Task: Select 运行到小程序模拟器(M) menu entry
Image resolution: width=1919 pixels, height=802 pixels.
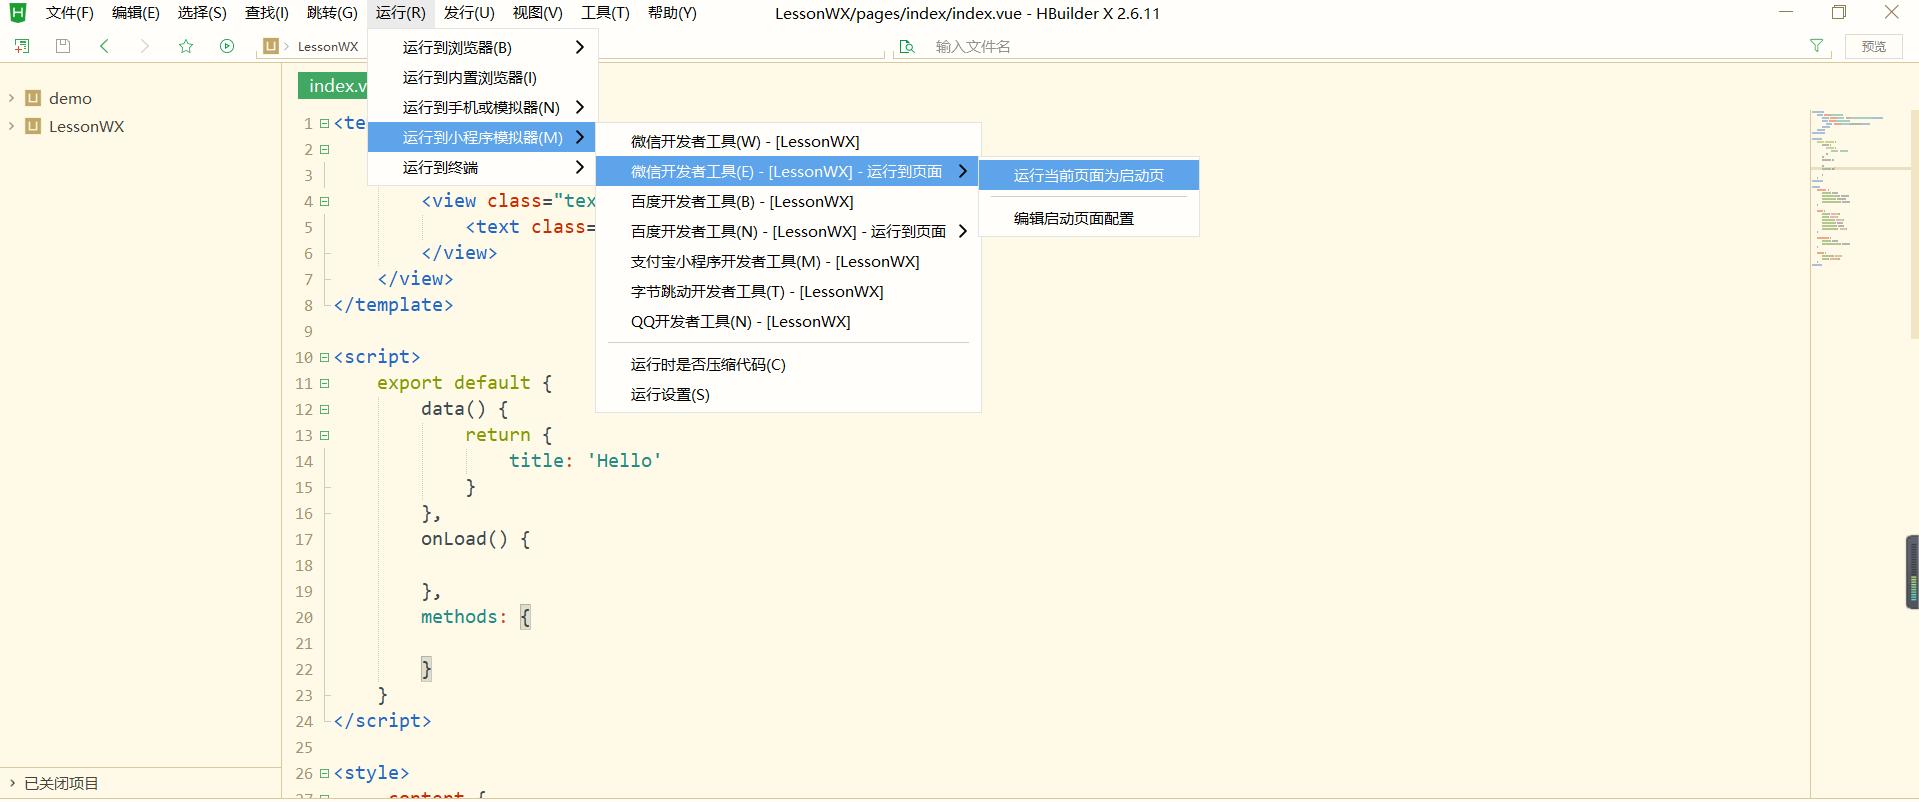Action: (483, 137)
